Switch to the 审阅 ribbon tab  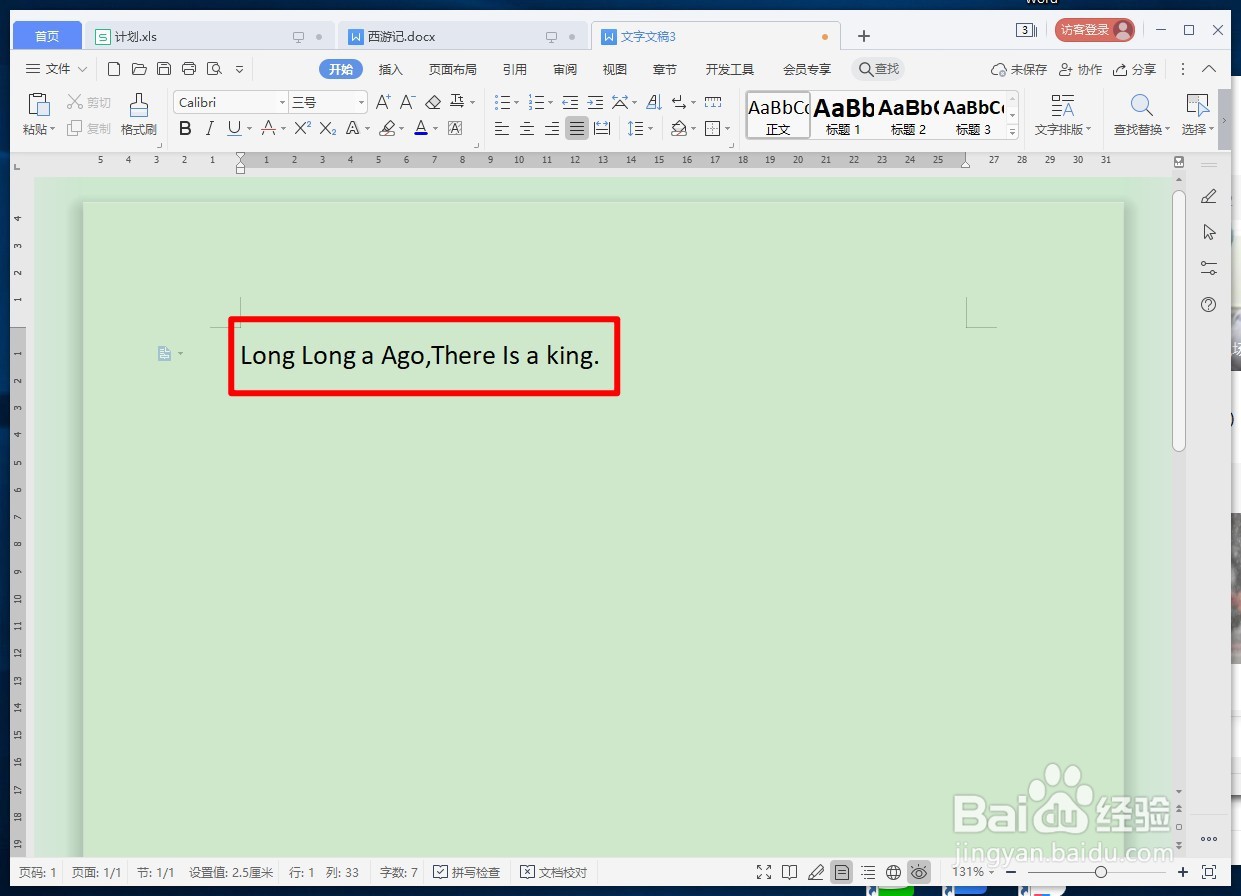point(565,69)
